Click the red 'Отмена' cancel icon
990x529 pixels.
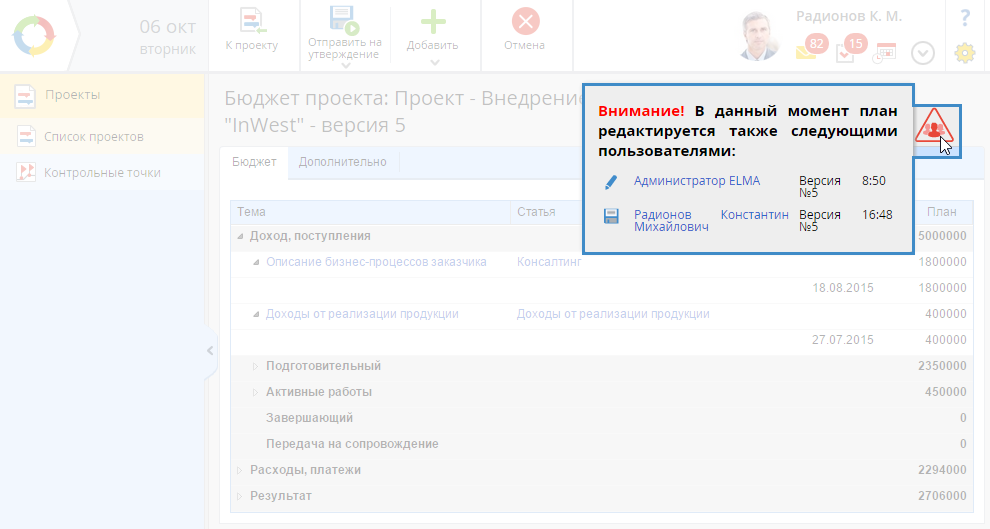[x=525, y=22]
